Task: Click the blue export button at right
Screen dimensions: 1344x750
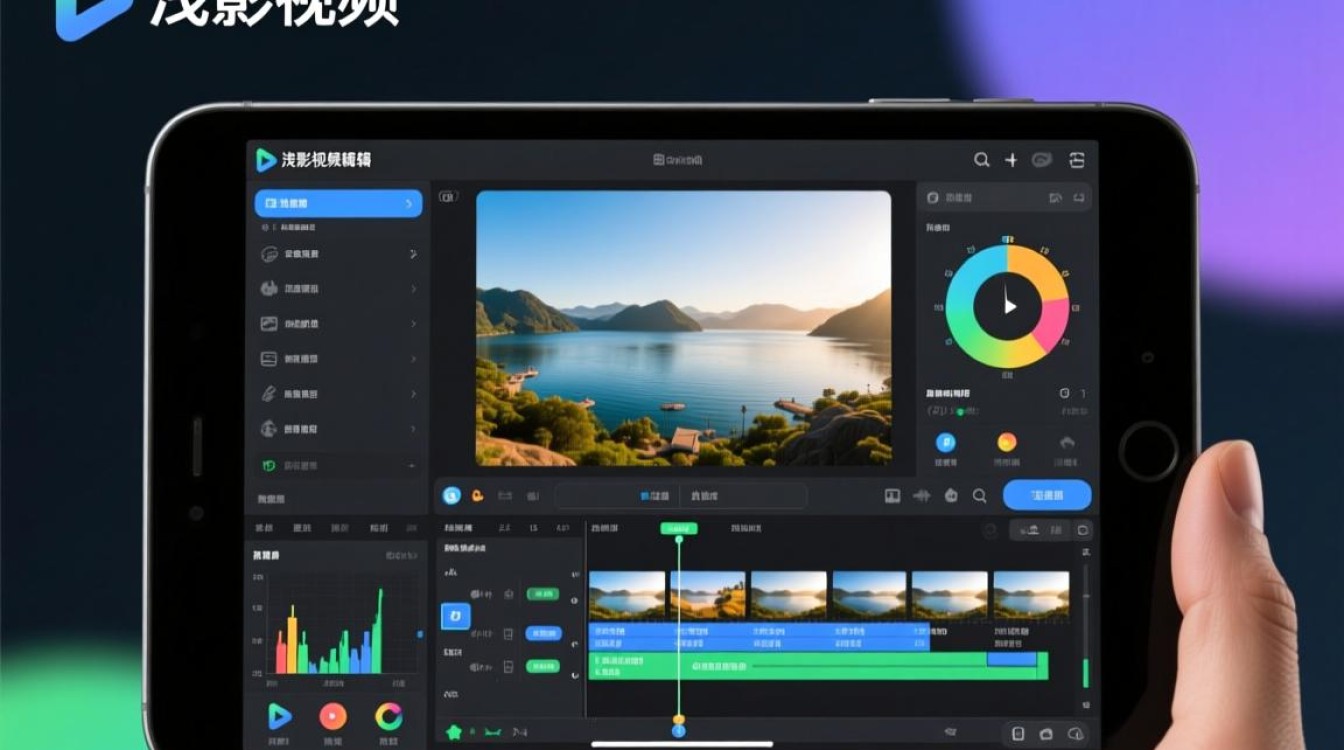Action: (x=1047, y=495)
